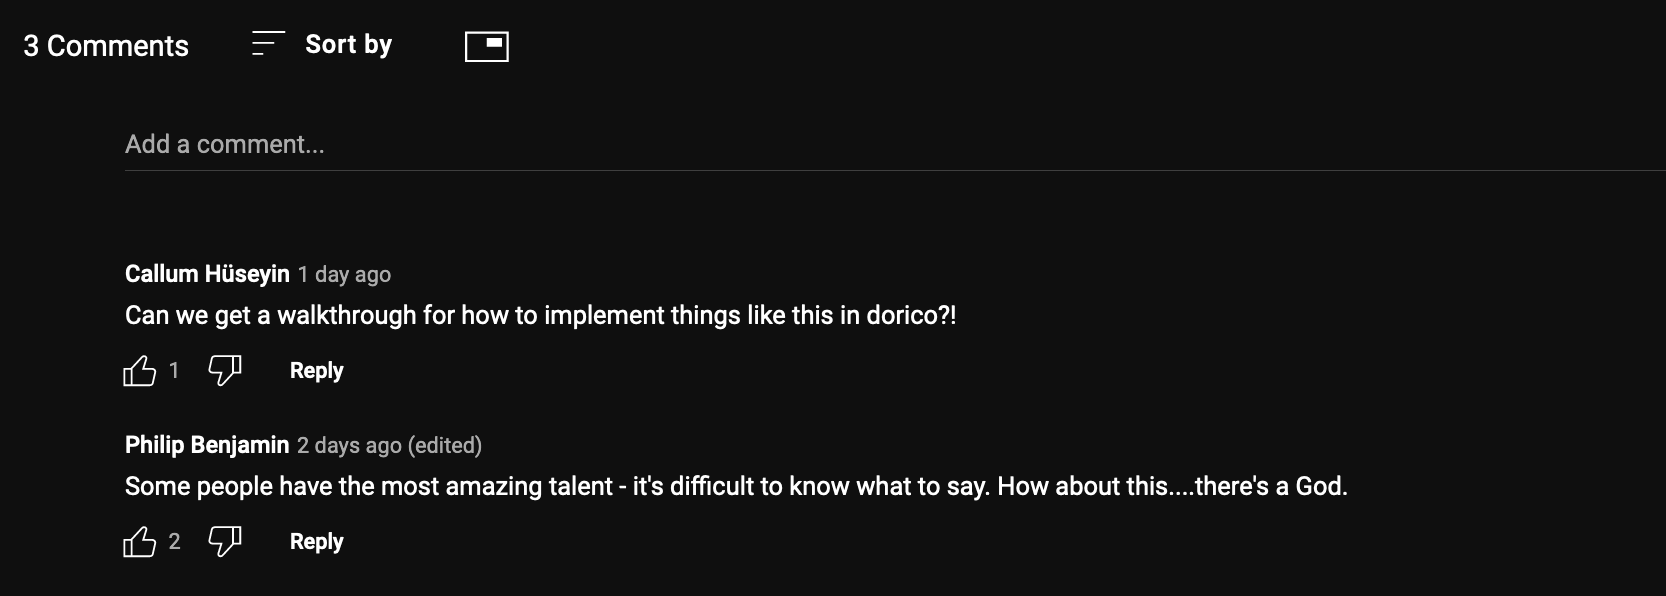Click the like count on Callum's comment

click(174, 371)
